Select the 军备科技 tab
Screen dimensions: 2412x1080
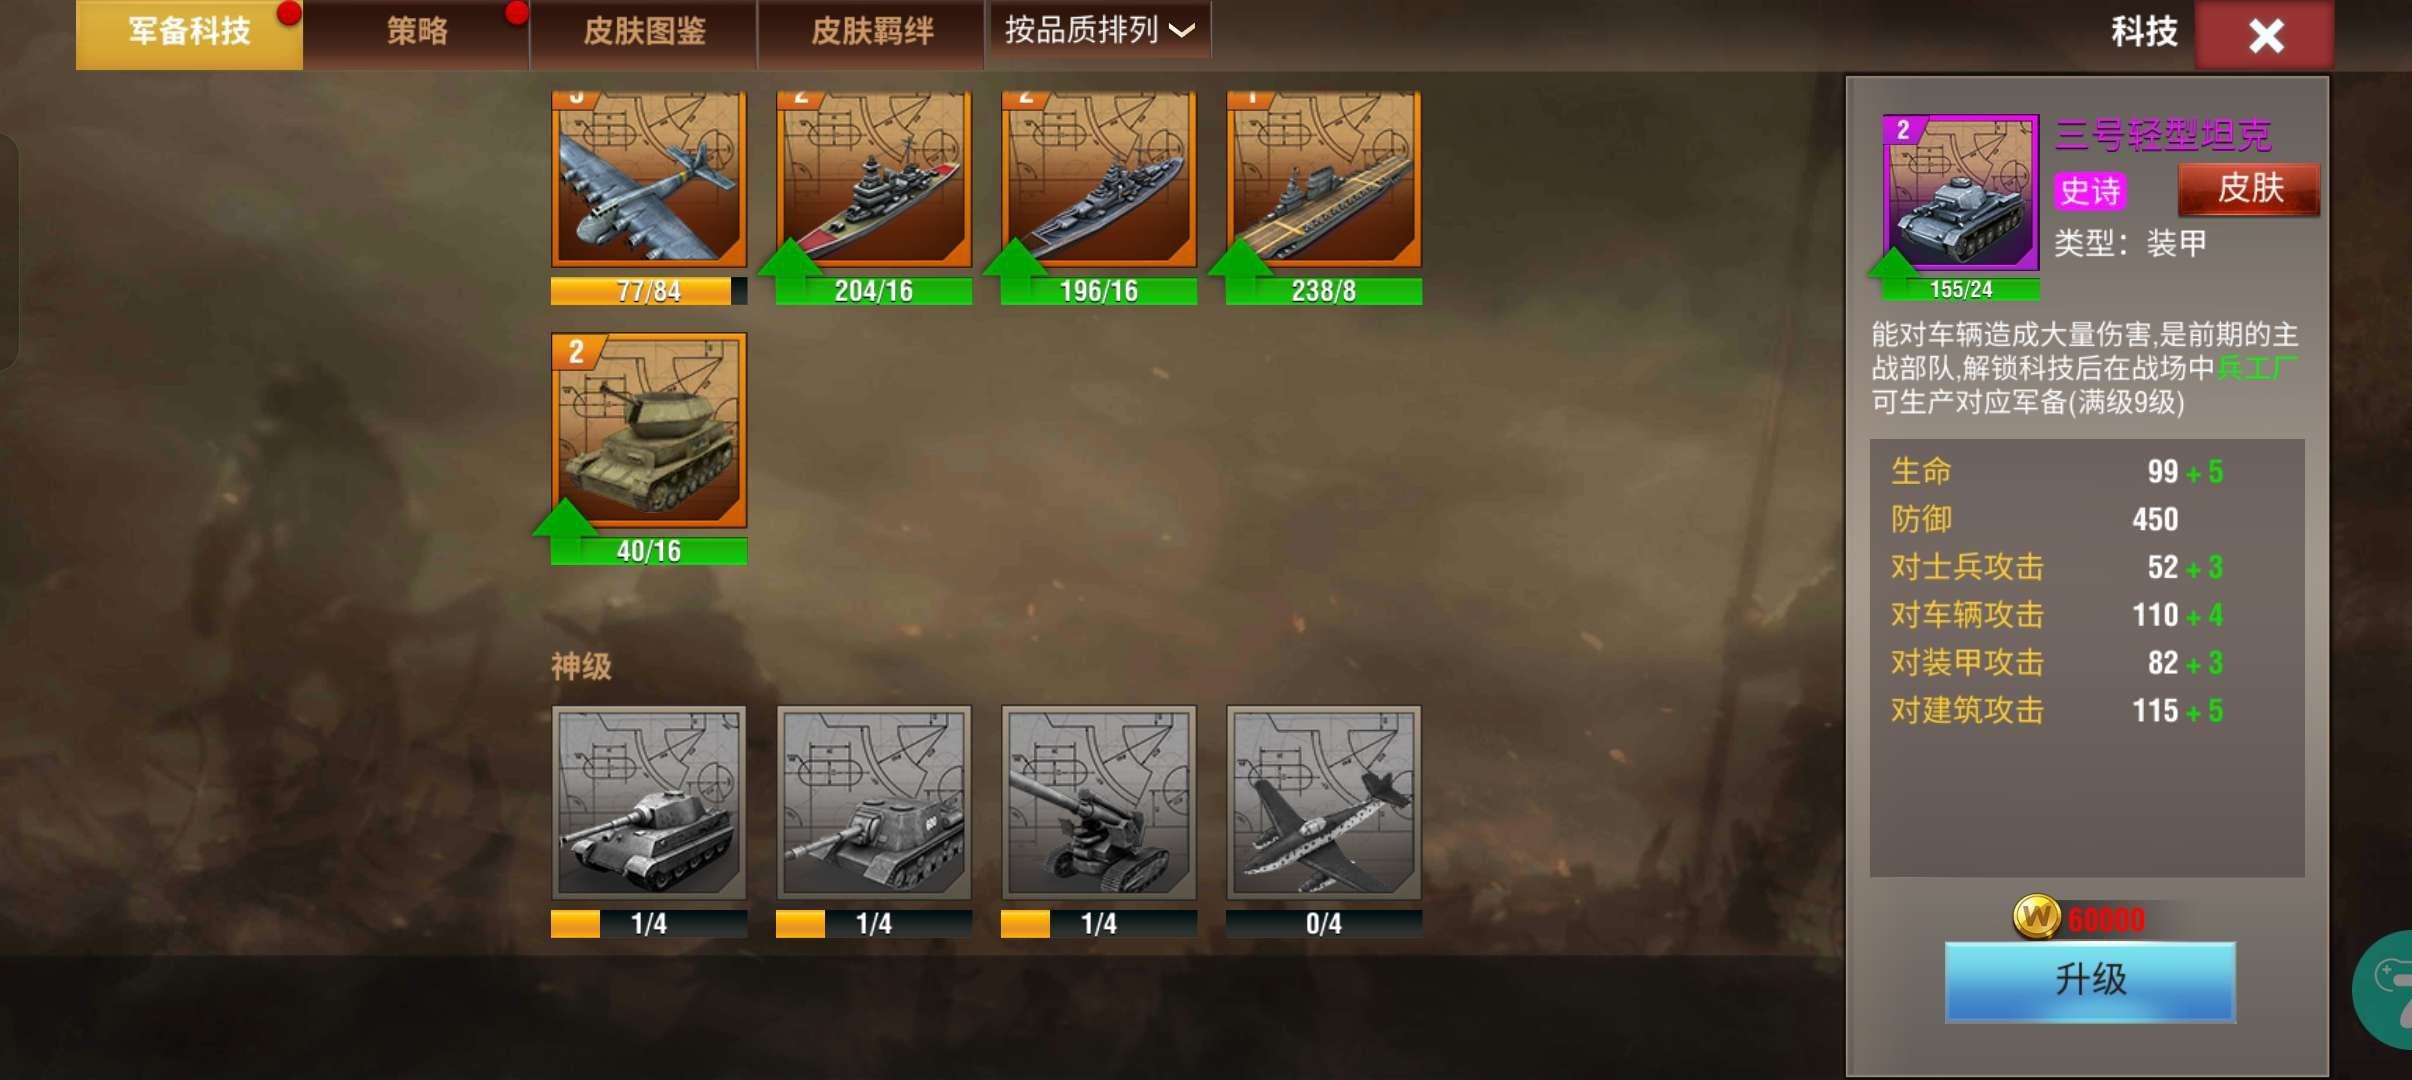189,33
